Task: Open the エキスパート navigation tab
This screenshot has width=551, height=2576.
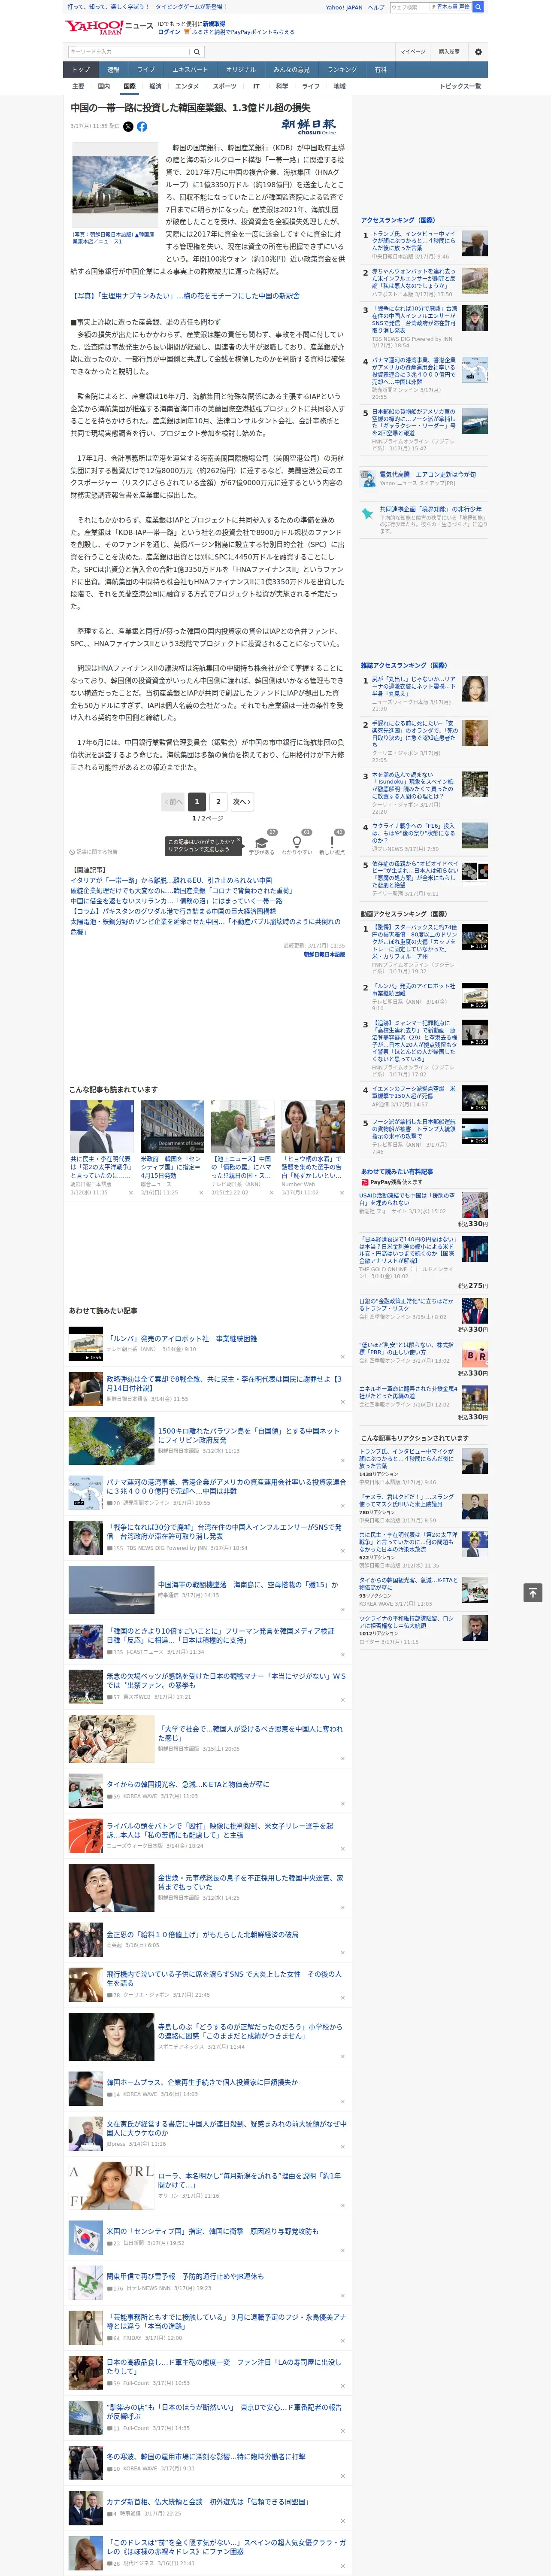Action: [x=190, y=70]
